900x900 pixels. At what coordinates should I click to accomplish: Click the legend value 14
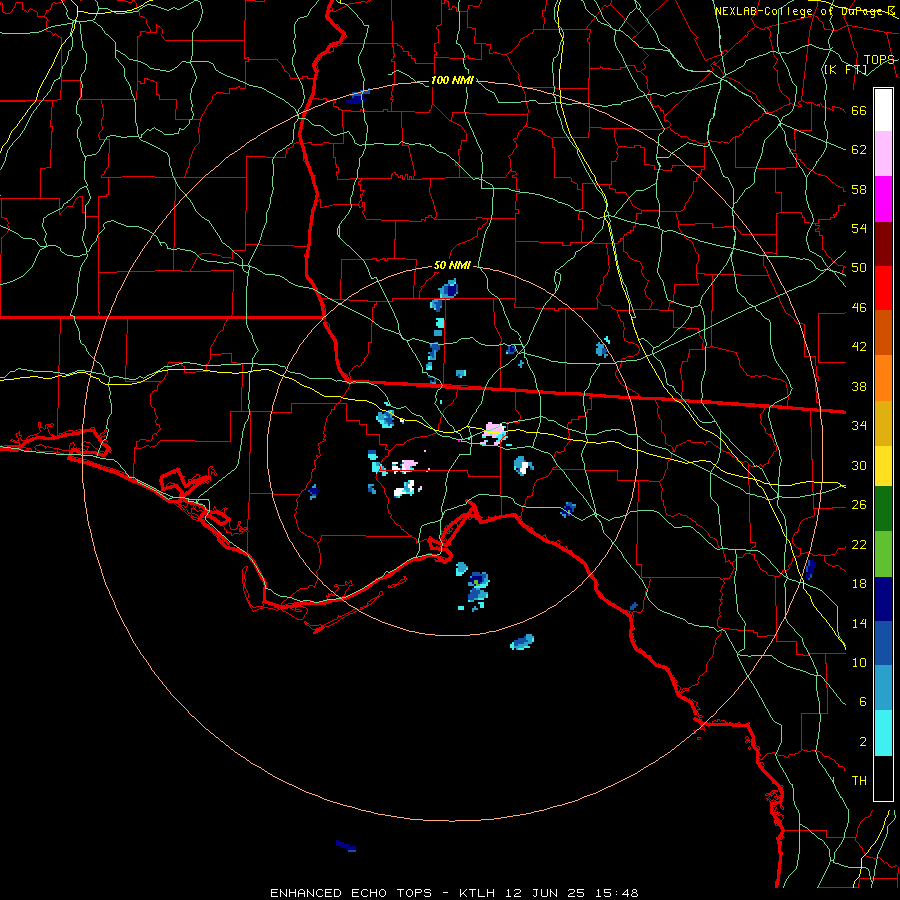(x=859, y=623)
